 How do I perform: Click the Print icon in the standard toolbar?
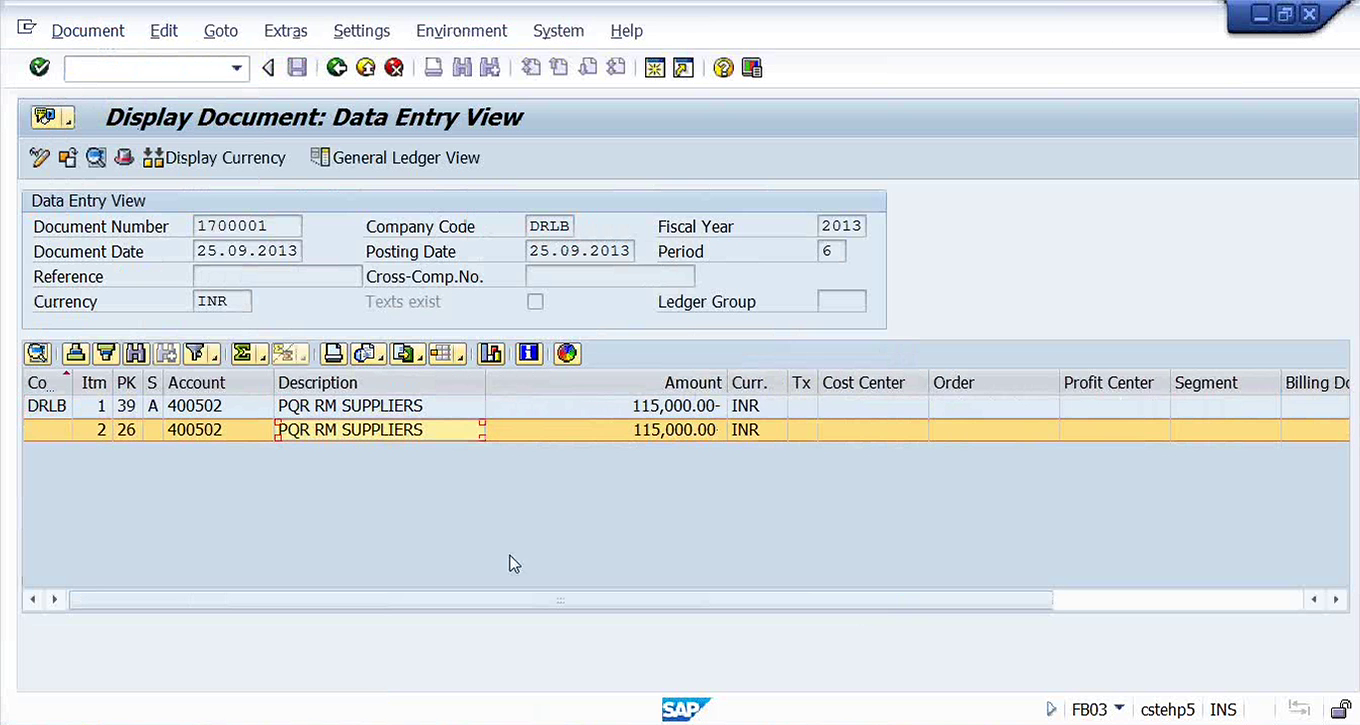click(x=434, y=68)
